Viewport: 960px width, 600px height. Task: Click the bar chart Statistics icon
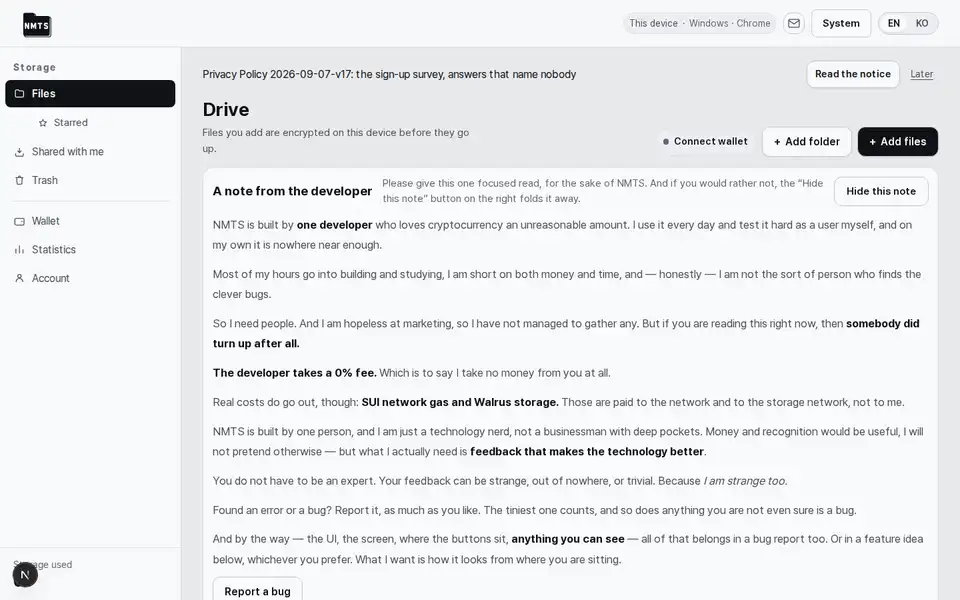(20, 250)
